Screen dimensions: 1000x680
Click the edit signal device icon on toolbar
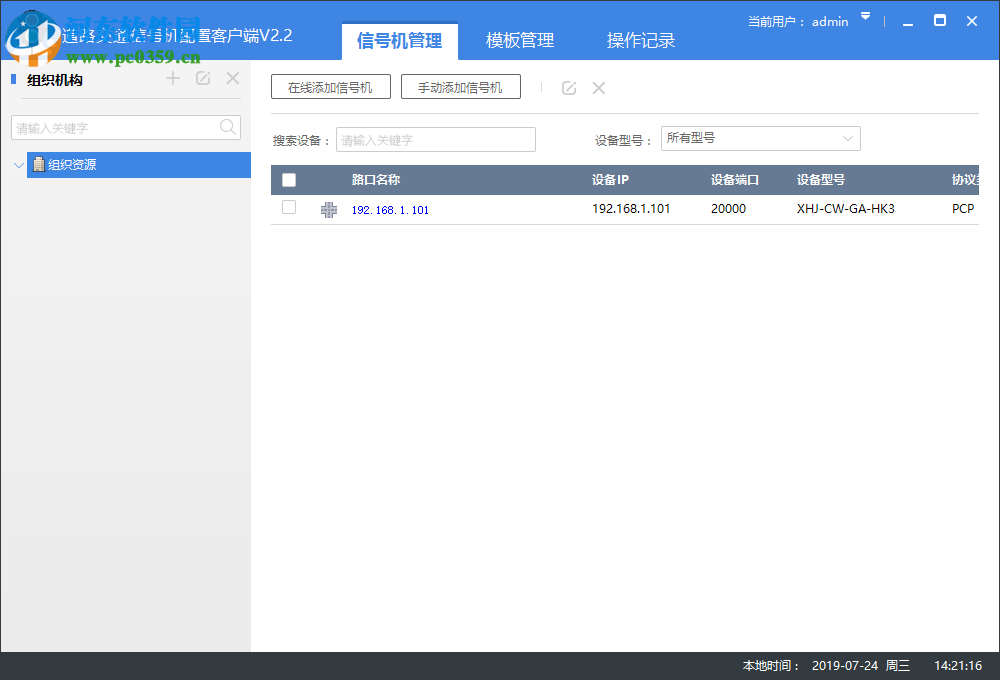pos(568,88)
